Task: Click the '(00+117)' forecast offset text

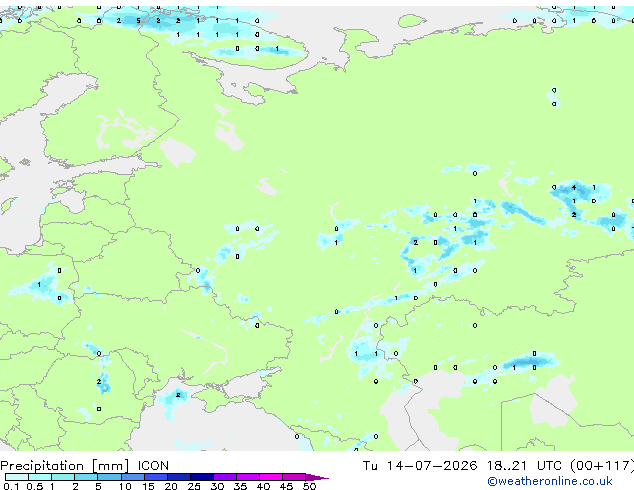Action: pyautogui.click(x=602, y=466)
